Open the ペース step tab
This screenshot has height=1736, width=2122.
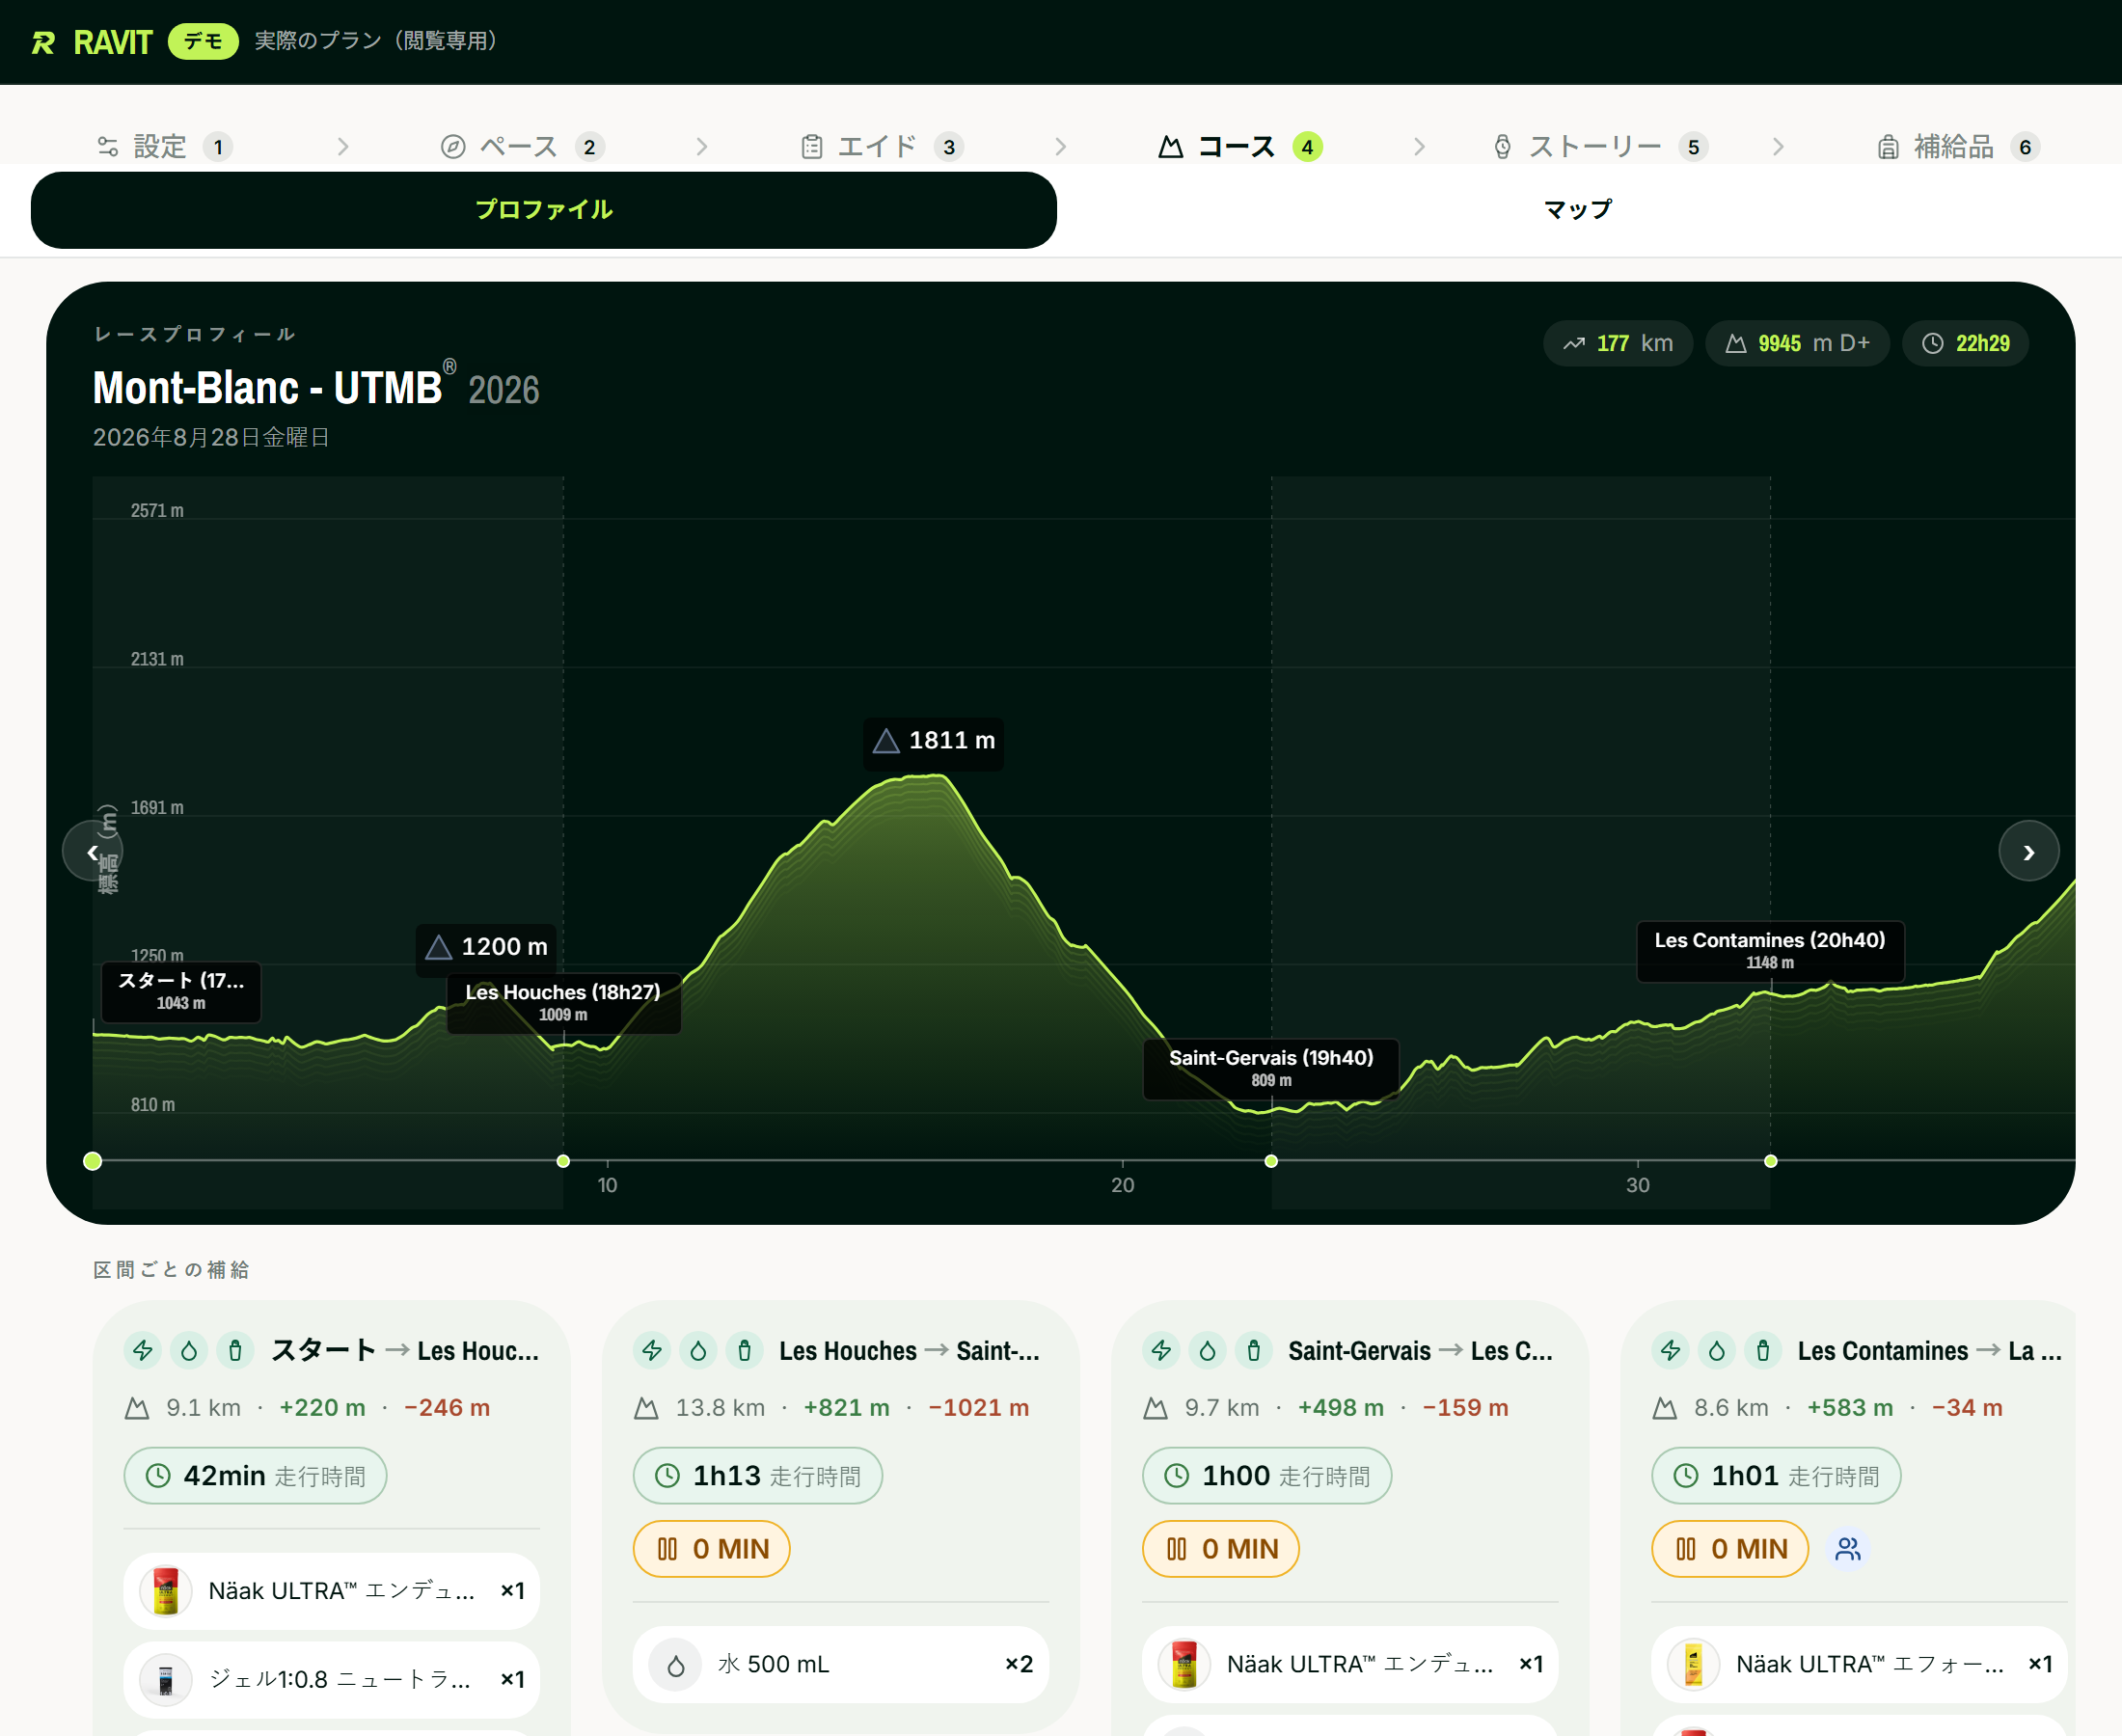[522, 147]
